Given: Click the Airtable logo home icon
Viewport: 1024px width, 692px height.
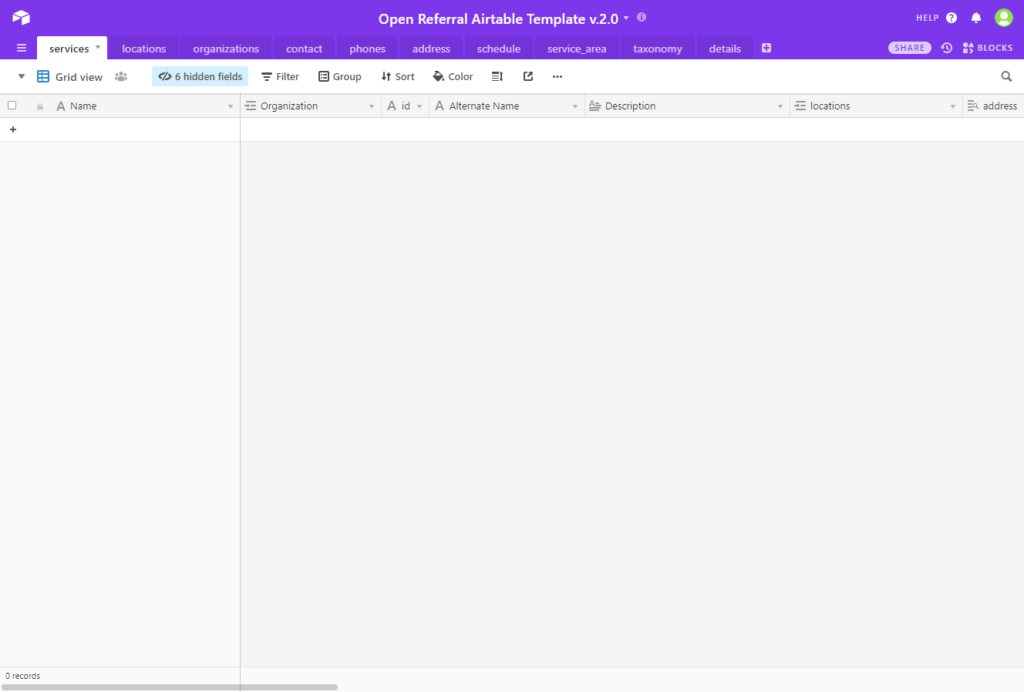Looking at the screenshot, I should point(21,18).
